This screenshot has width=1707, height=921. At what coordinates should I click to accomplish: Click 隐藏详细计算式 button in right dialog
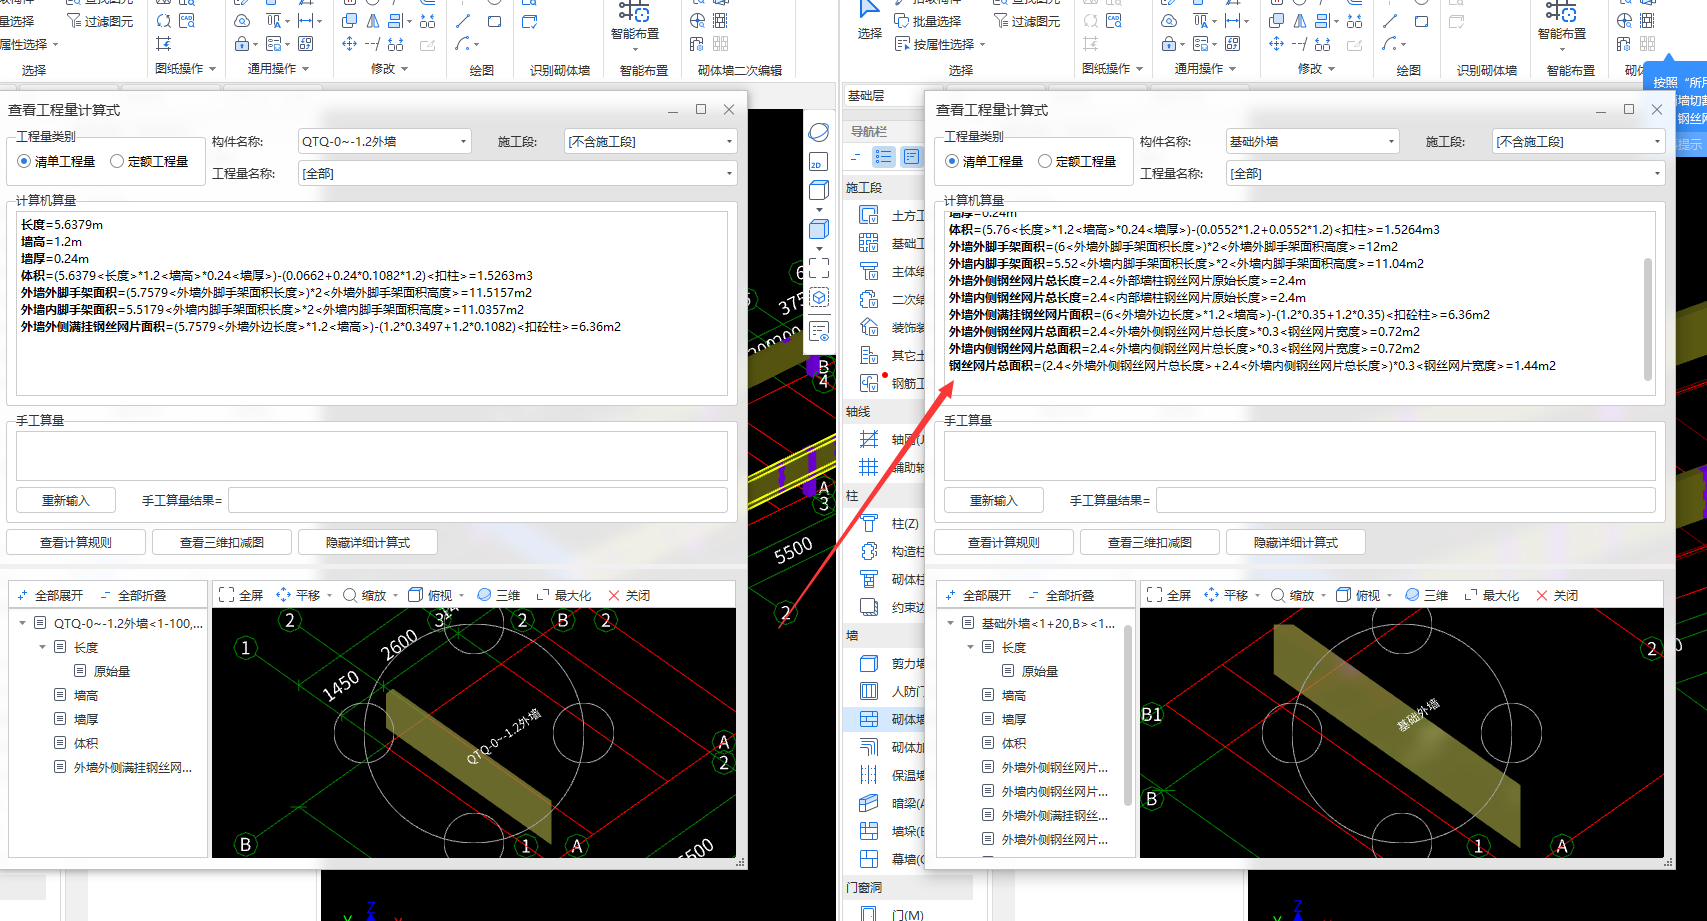click(1296, 542)
